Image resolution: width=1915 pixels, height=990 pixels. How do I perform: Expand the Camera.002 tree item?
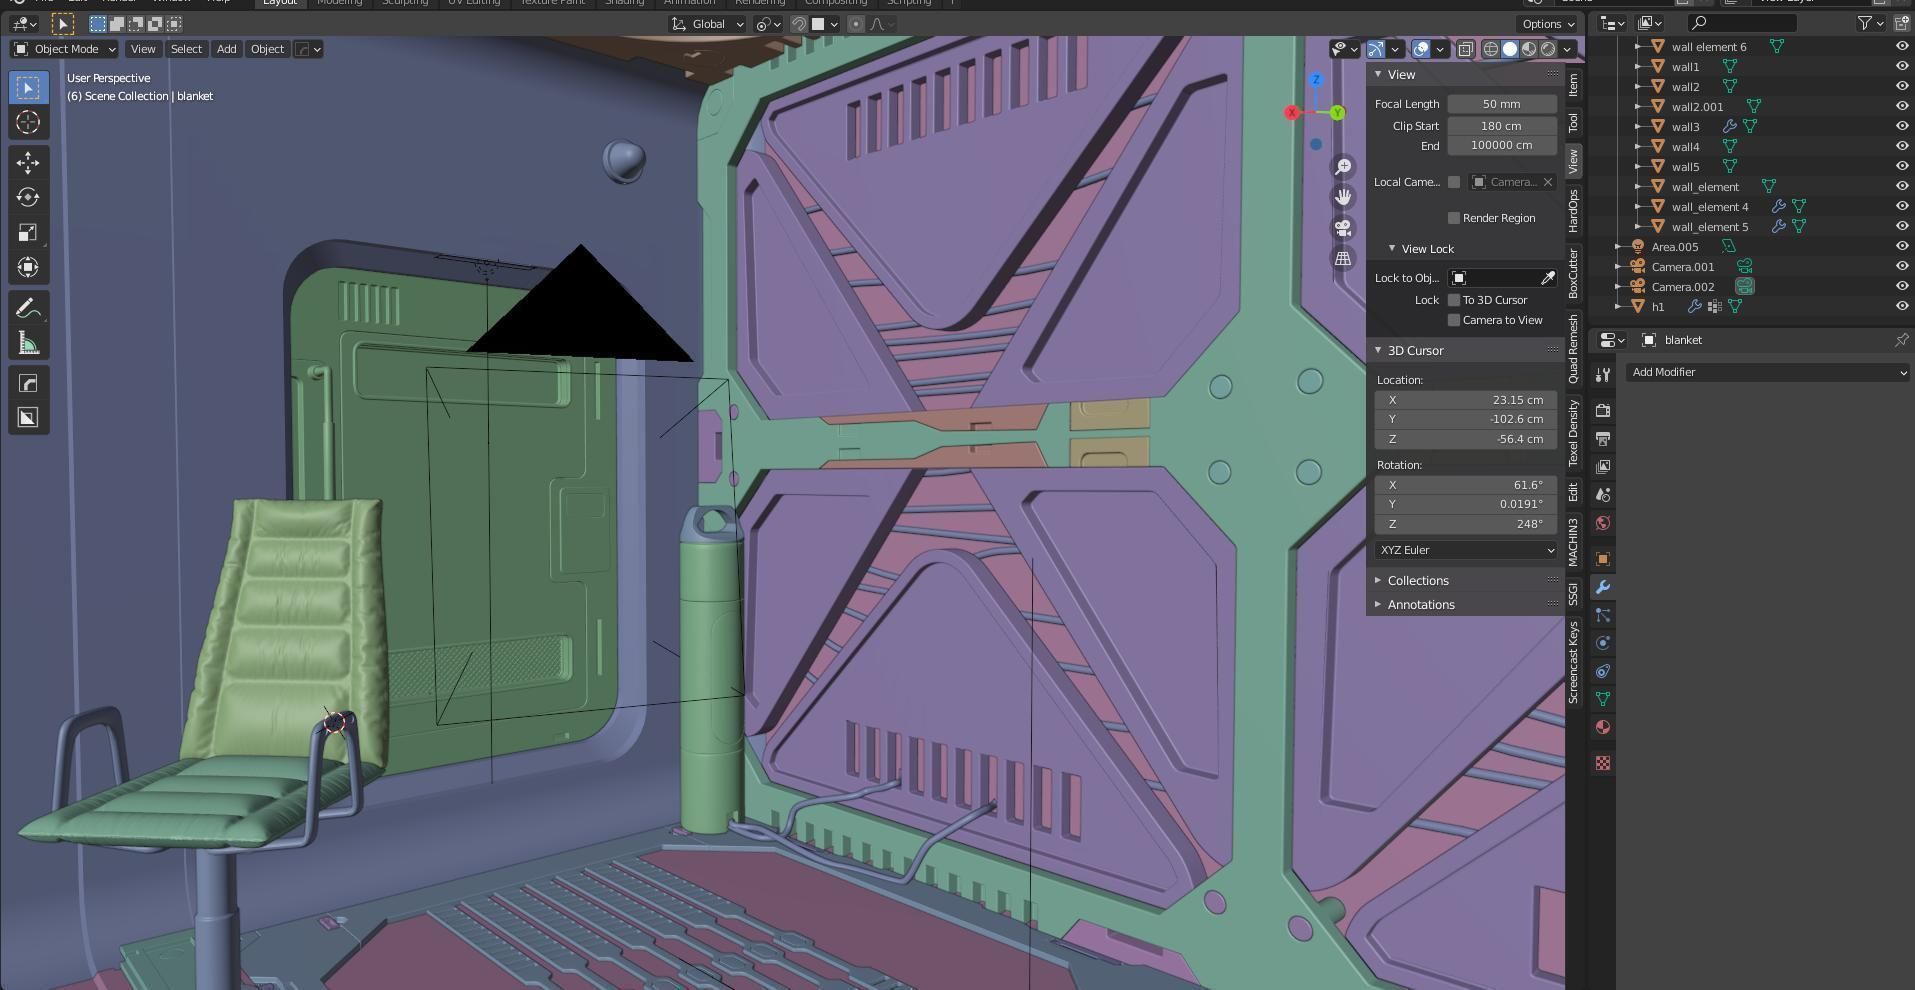(1619, 287)
